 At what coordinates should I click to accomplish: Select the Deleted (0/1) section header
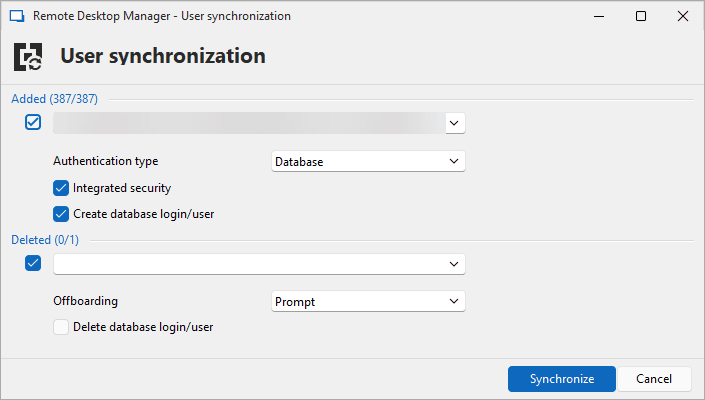(x=44, y=240)
